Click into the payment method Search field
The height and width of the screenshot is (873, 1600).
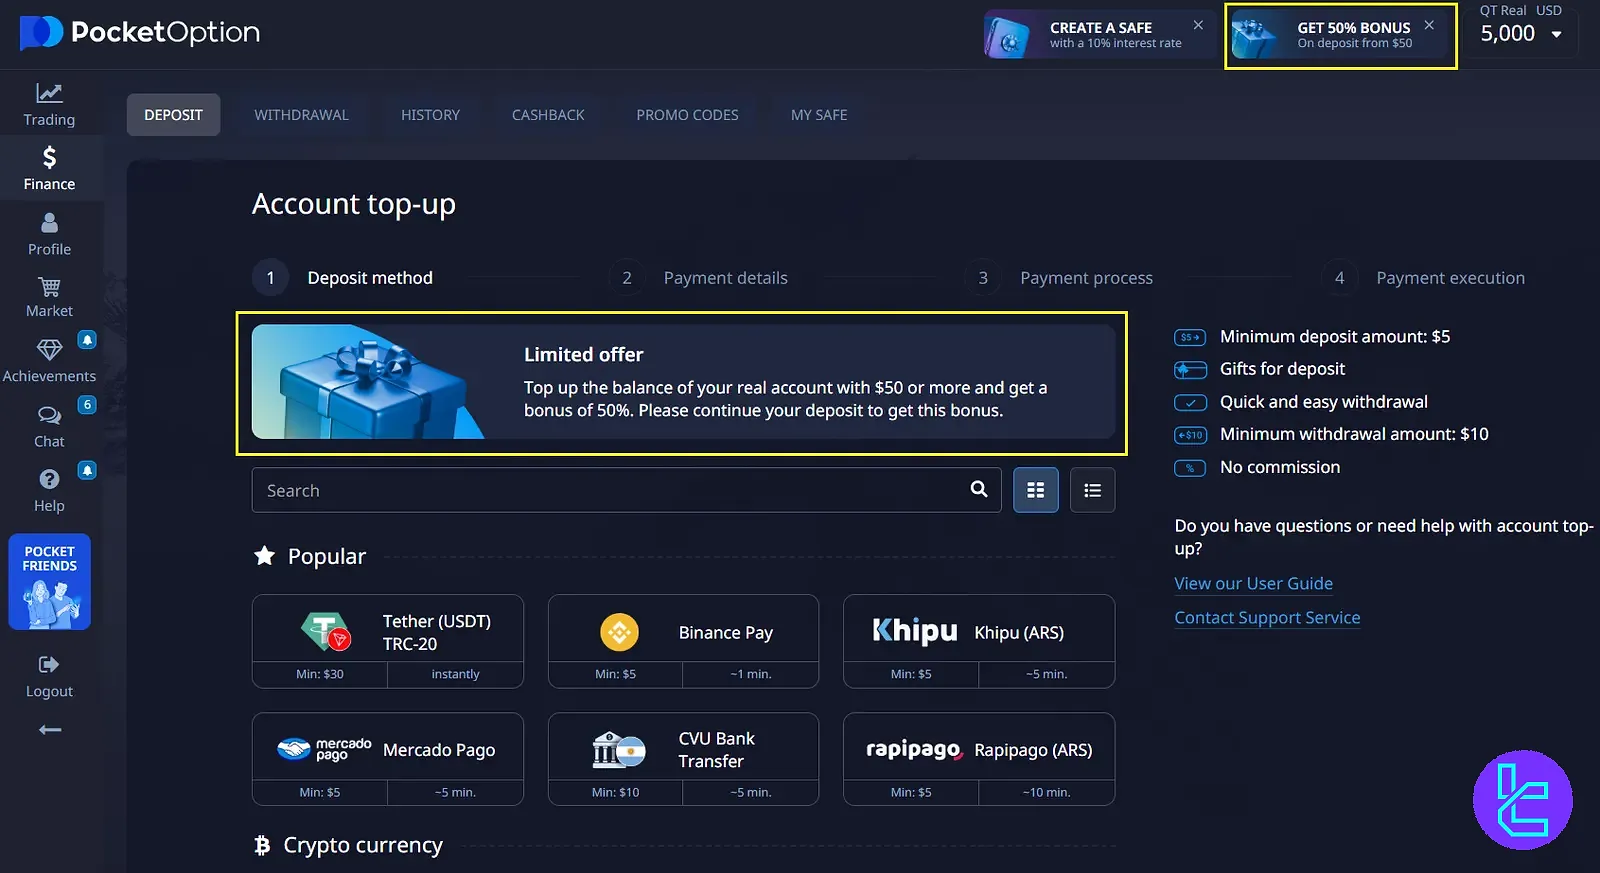pos(610,490)
